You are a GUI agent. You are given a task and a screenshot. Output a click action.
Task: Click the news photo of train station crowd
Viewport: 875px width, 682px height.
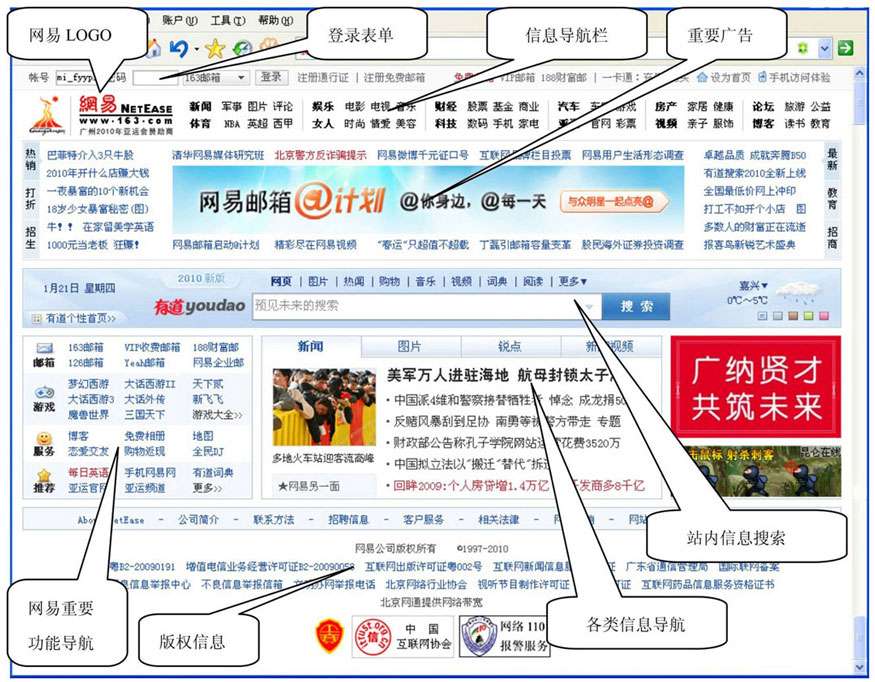point(324,407)
